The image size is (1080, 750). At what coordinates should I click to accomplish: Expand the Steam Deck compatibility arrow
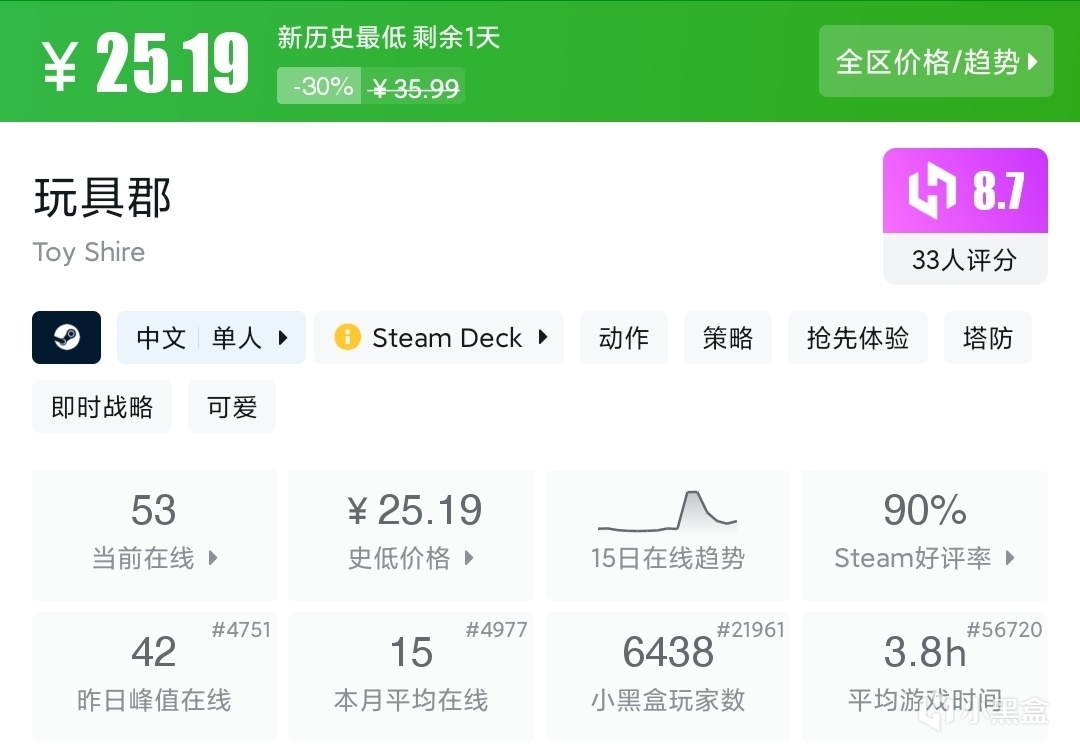pyautogui.click(x=543, y=337)
